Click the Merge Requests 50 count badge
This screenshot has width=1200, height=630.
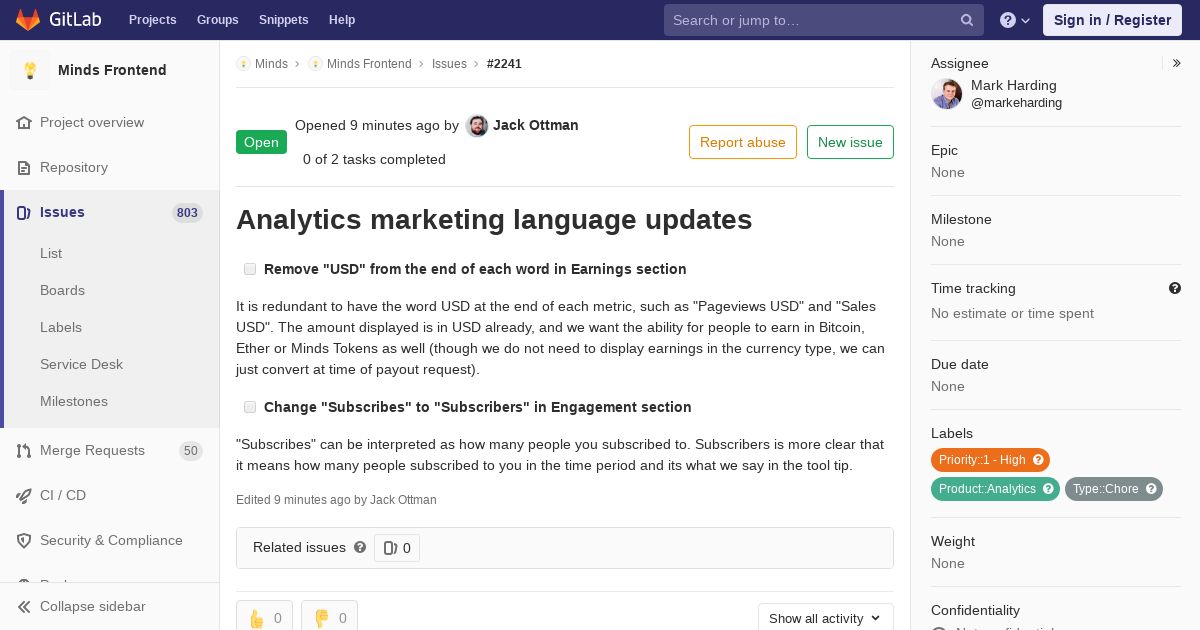point(191,451)
